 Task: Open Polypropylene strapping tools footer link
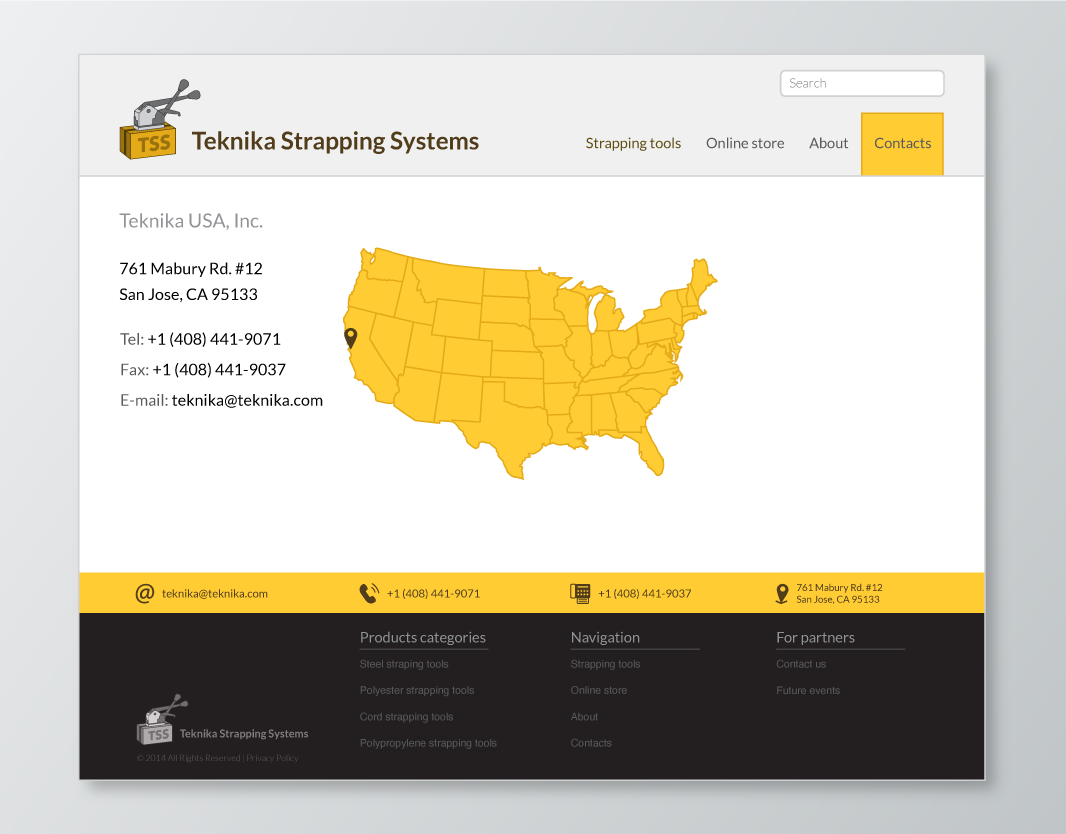pyautogui.click(x=428, y=744)
